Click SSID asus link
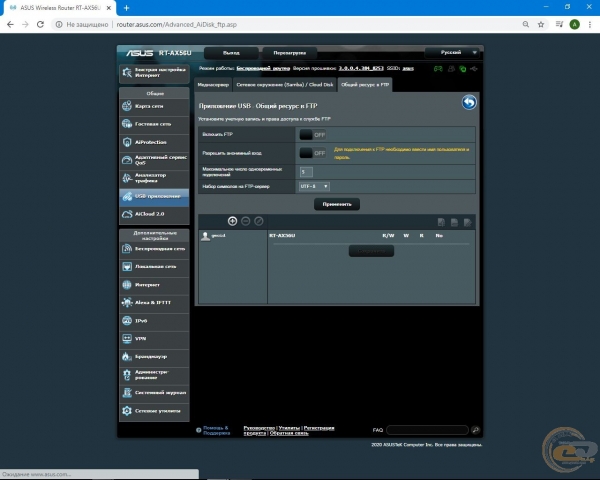The width and height of the screenshot is (600, 480). 408,69
